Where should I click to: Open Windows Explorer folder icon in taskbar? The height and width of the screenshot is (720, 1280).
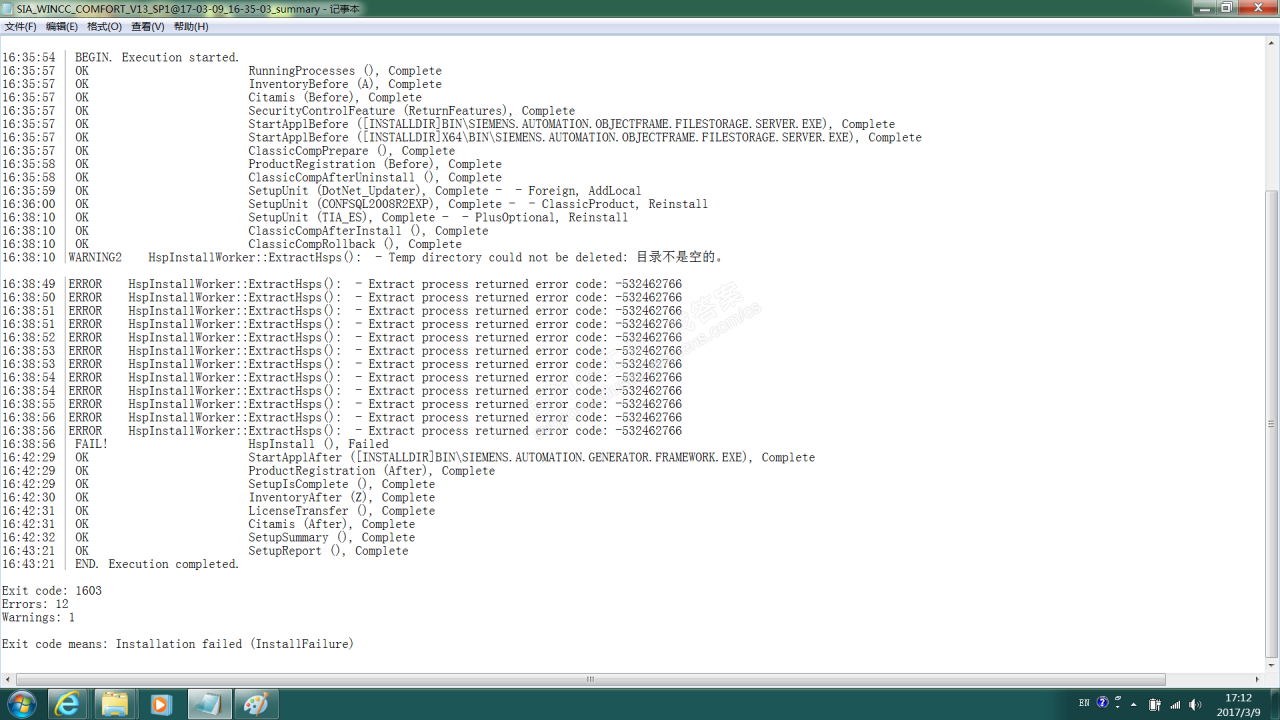coord(114,704)
